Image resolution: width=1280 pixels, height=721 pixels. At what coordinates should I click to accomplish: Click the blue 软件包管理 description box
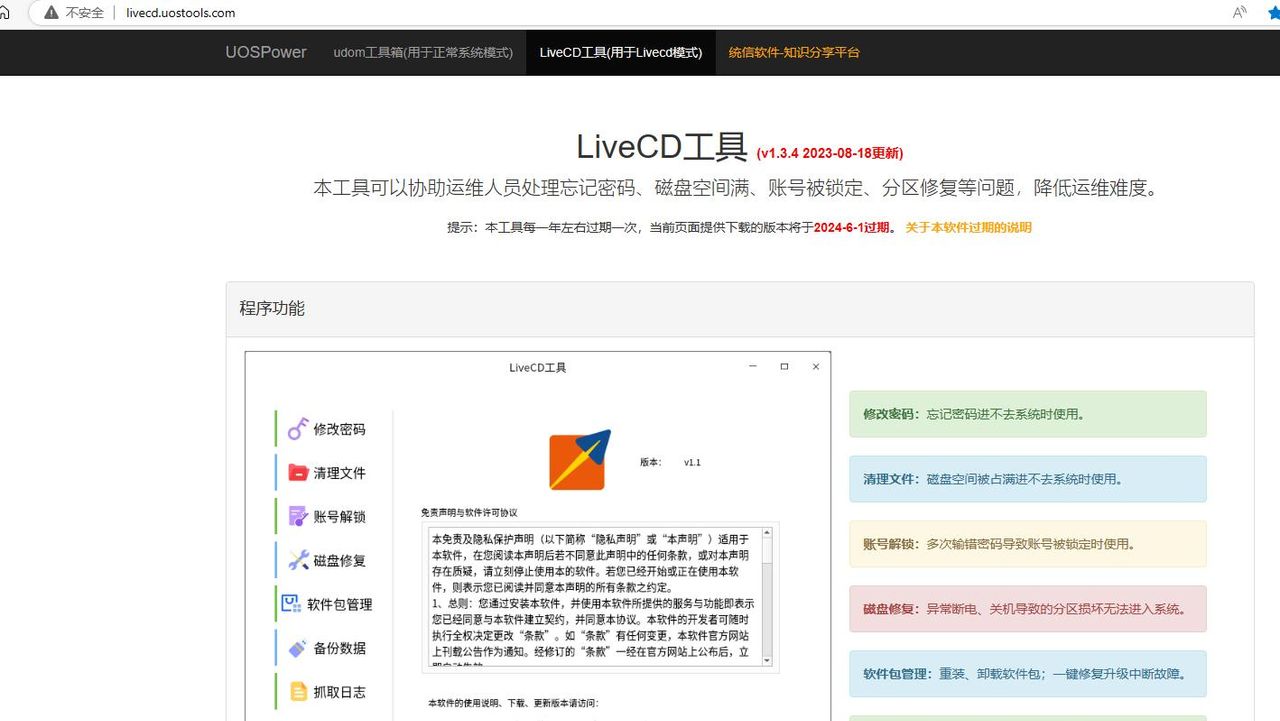coord(1027,674)
